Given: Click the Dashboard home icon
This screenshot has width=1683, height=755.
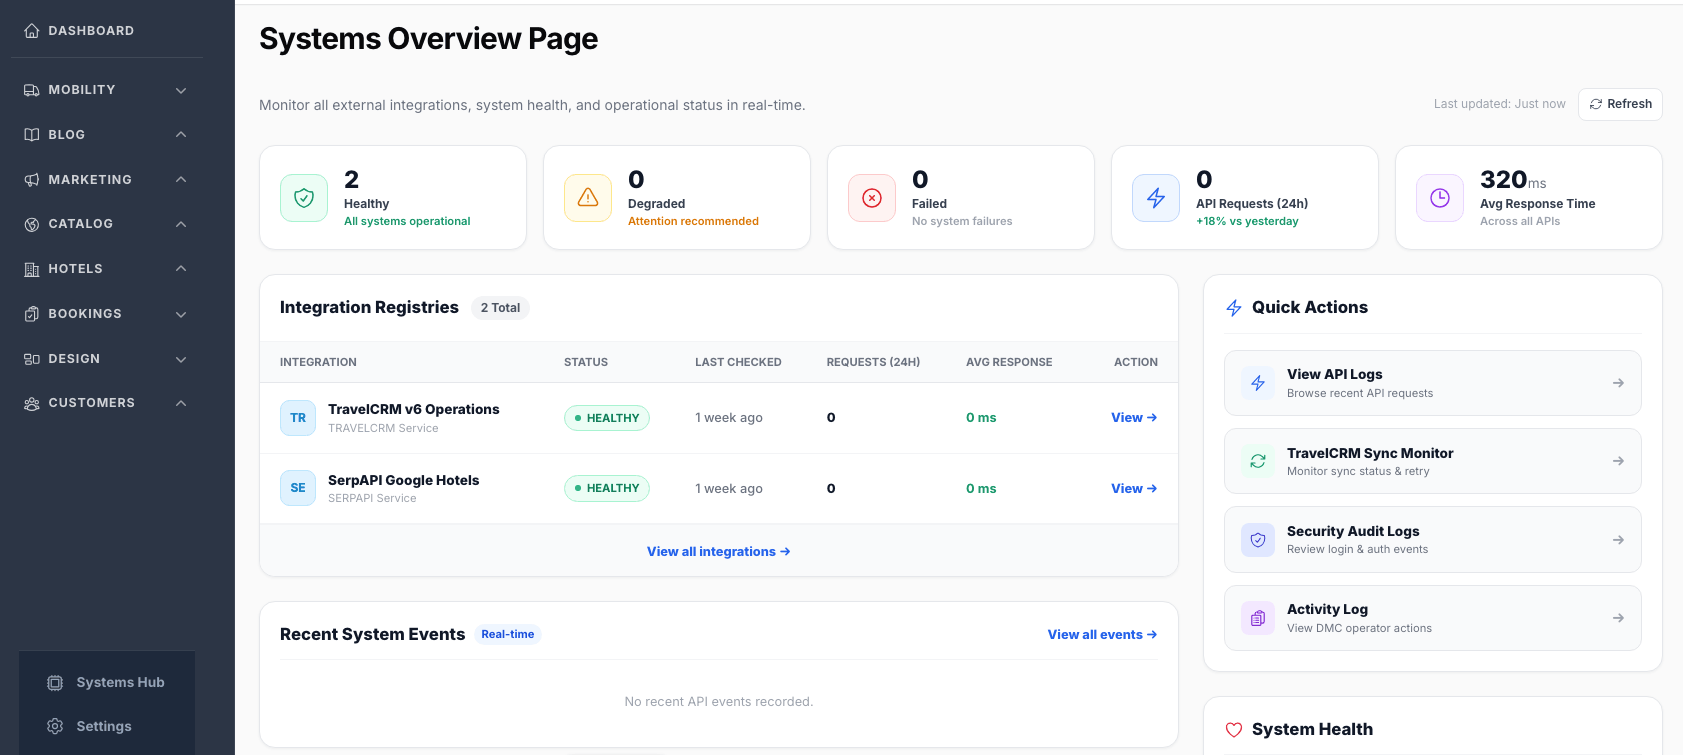Looking at the screenshot, I should coord(32,31).
